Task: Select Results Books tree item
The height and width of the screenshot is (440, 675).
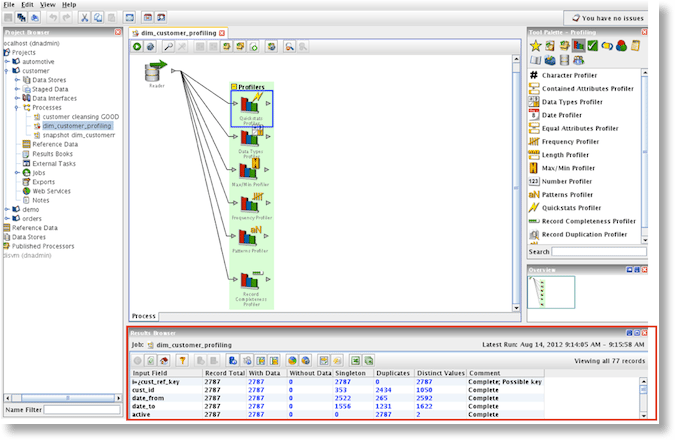Action: point(48,154)
